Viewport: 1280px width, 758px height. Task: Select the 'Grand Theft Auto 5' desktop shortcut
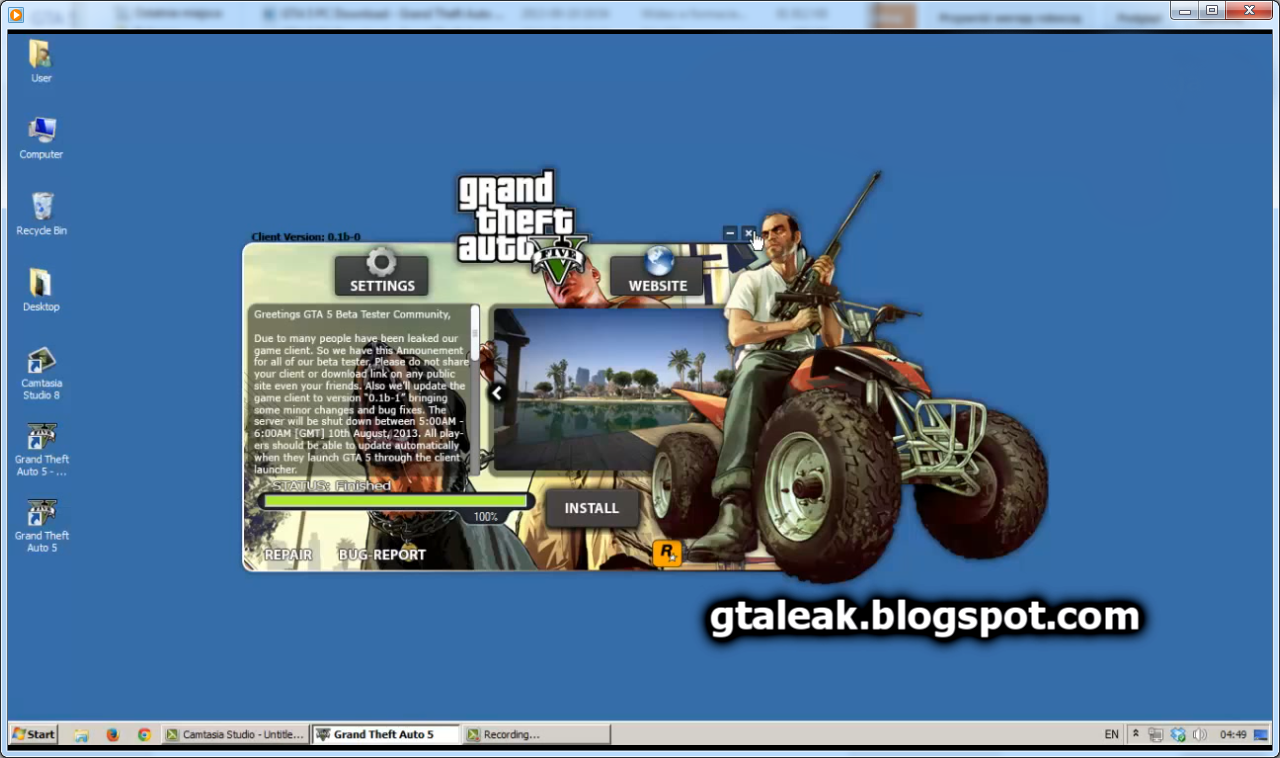point(41,525)
